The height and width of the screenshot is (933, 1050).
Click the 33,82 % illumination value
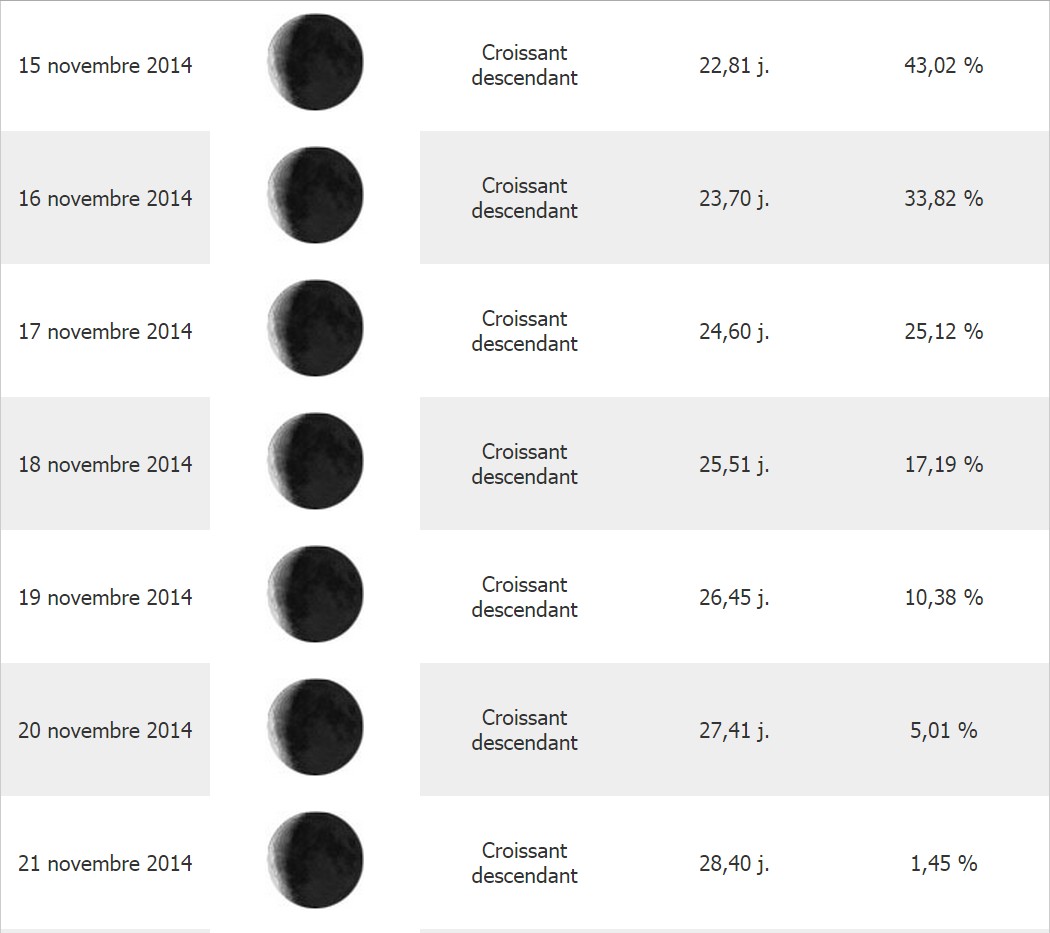pyautogui.click(x=944, y=198)
